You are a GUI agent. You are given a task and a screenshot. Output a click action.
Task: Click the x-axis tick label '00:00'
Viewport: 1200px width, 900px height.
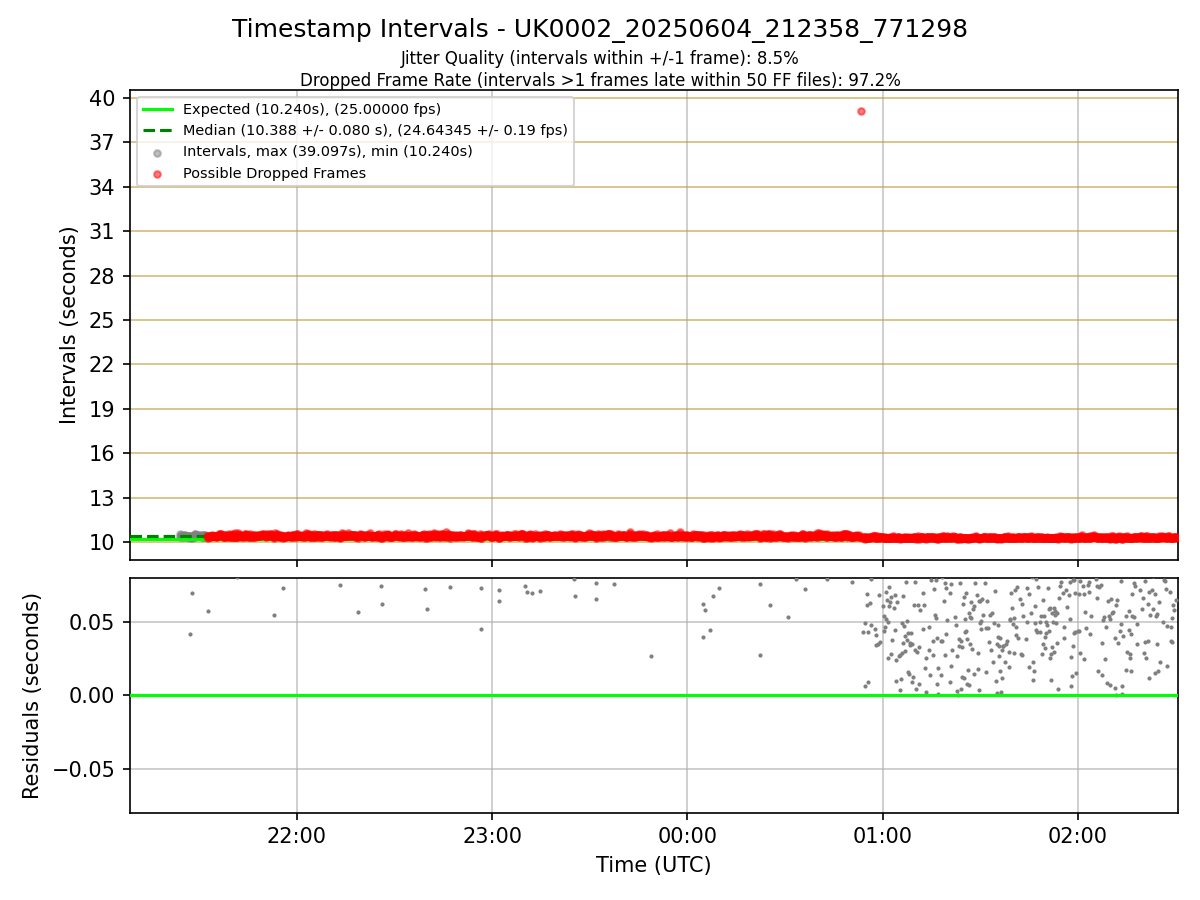[687, 834]
